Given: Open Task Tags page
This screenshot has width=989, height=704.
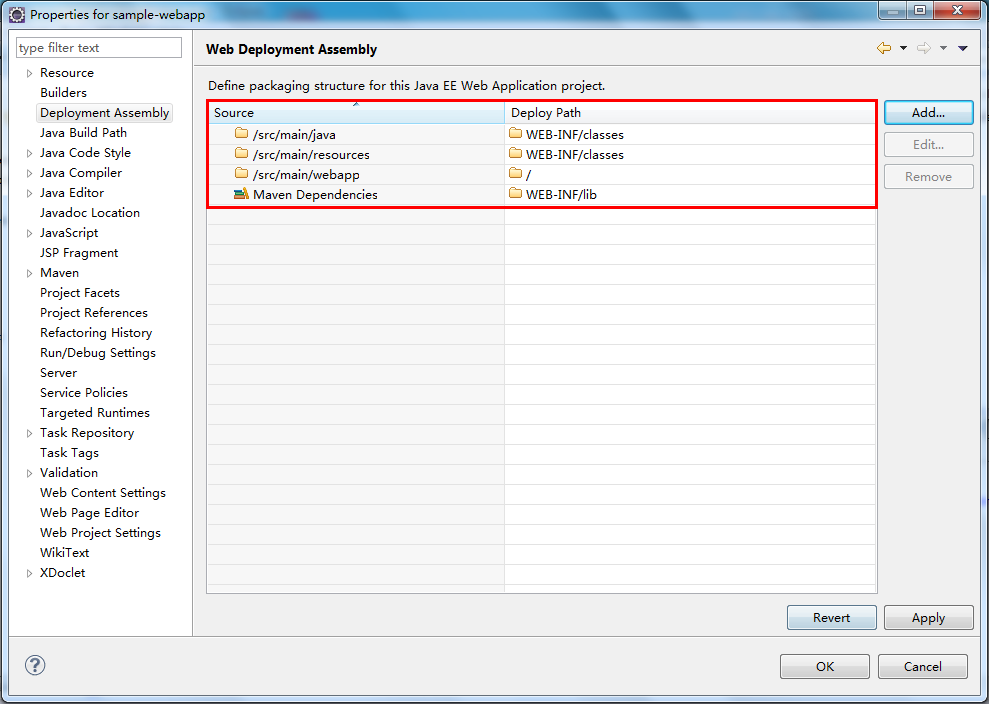Looking at the screenshot, I should click(x=69, y=453).
